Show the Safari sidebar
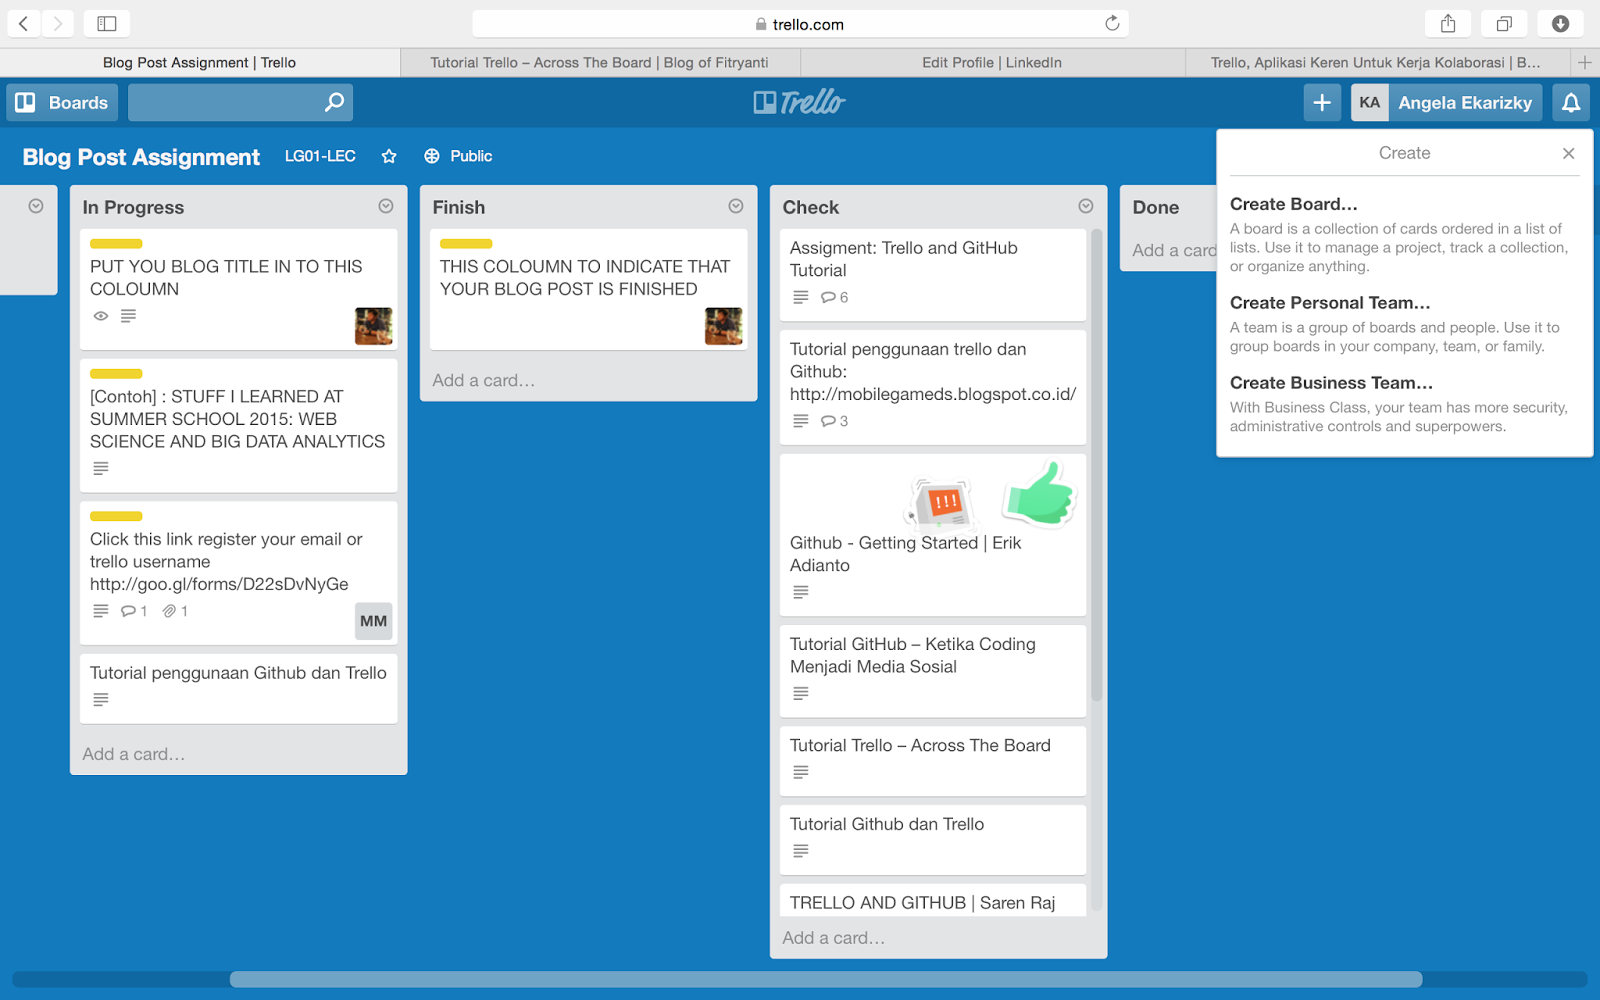1600x1000 pixels. point(107,23)
